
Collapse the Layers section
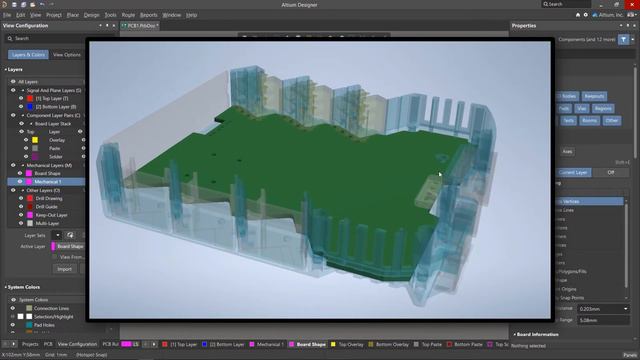click(5, 69)
